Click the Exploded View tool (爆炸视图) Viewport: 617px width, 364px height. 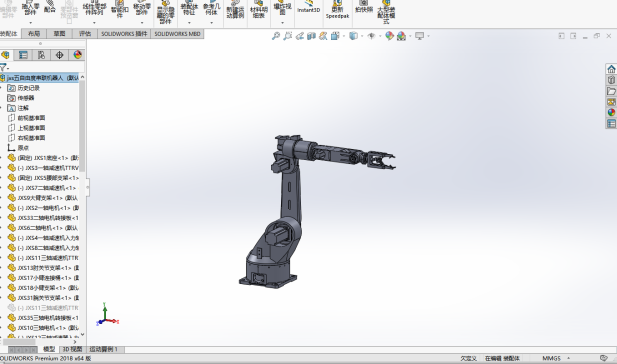click(282, 8)
